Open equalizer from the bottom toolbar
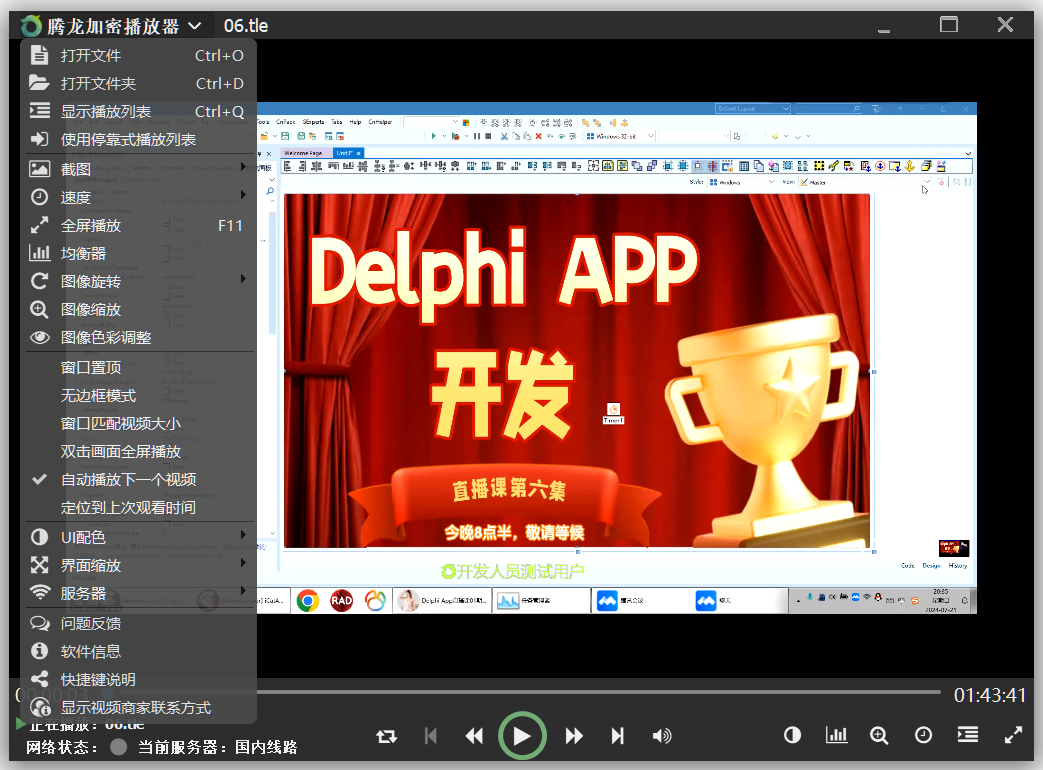 click(836, 735)
